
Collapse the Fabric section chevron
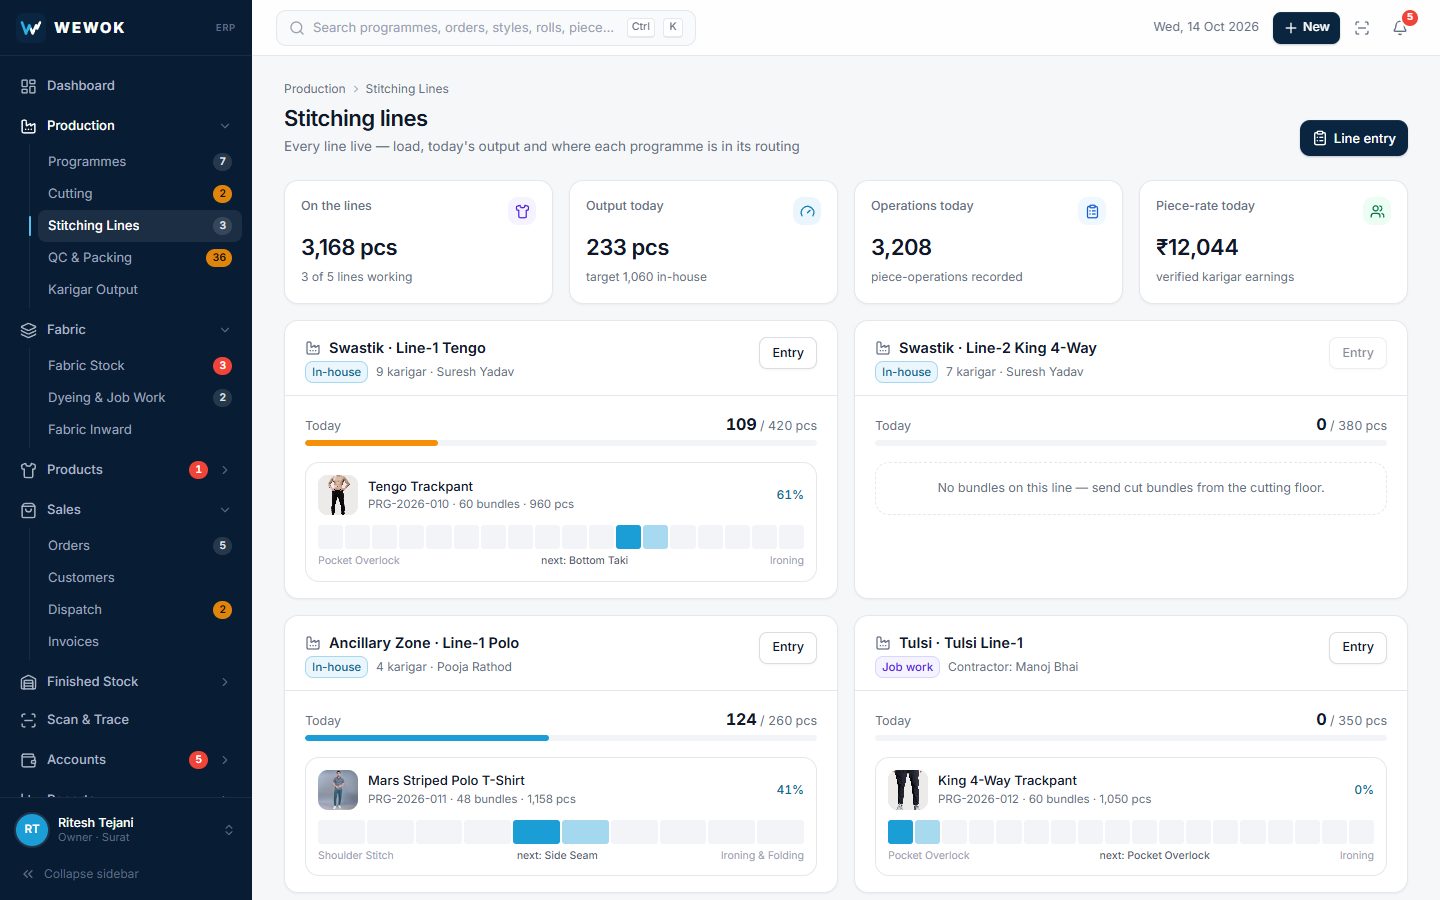point(225,330)
